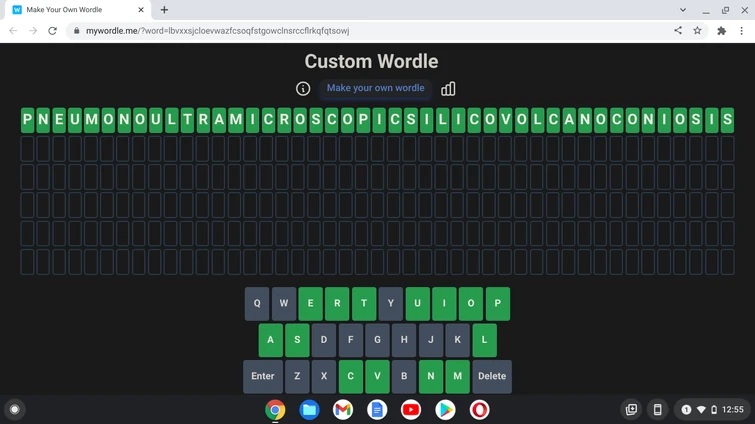Tap the K key on the keyboard
Image resolution: width=755 pixels, height=424 pixels.
coord(457,340)
